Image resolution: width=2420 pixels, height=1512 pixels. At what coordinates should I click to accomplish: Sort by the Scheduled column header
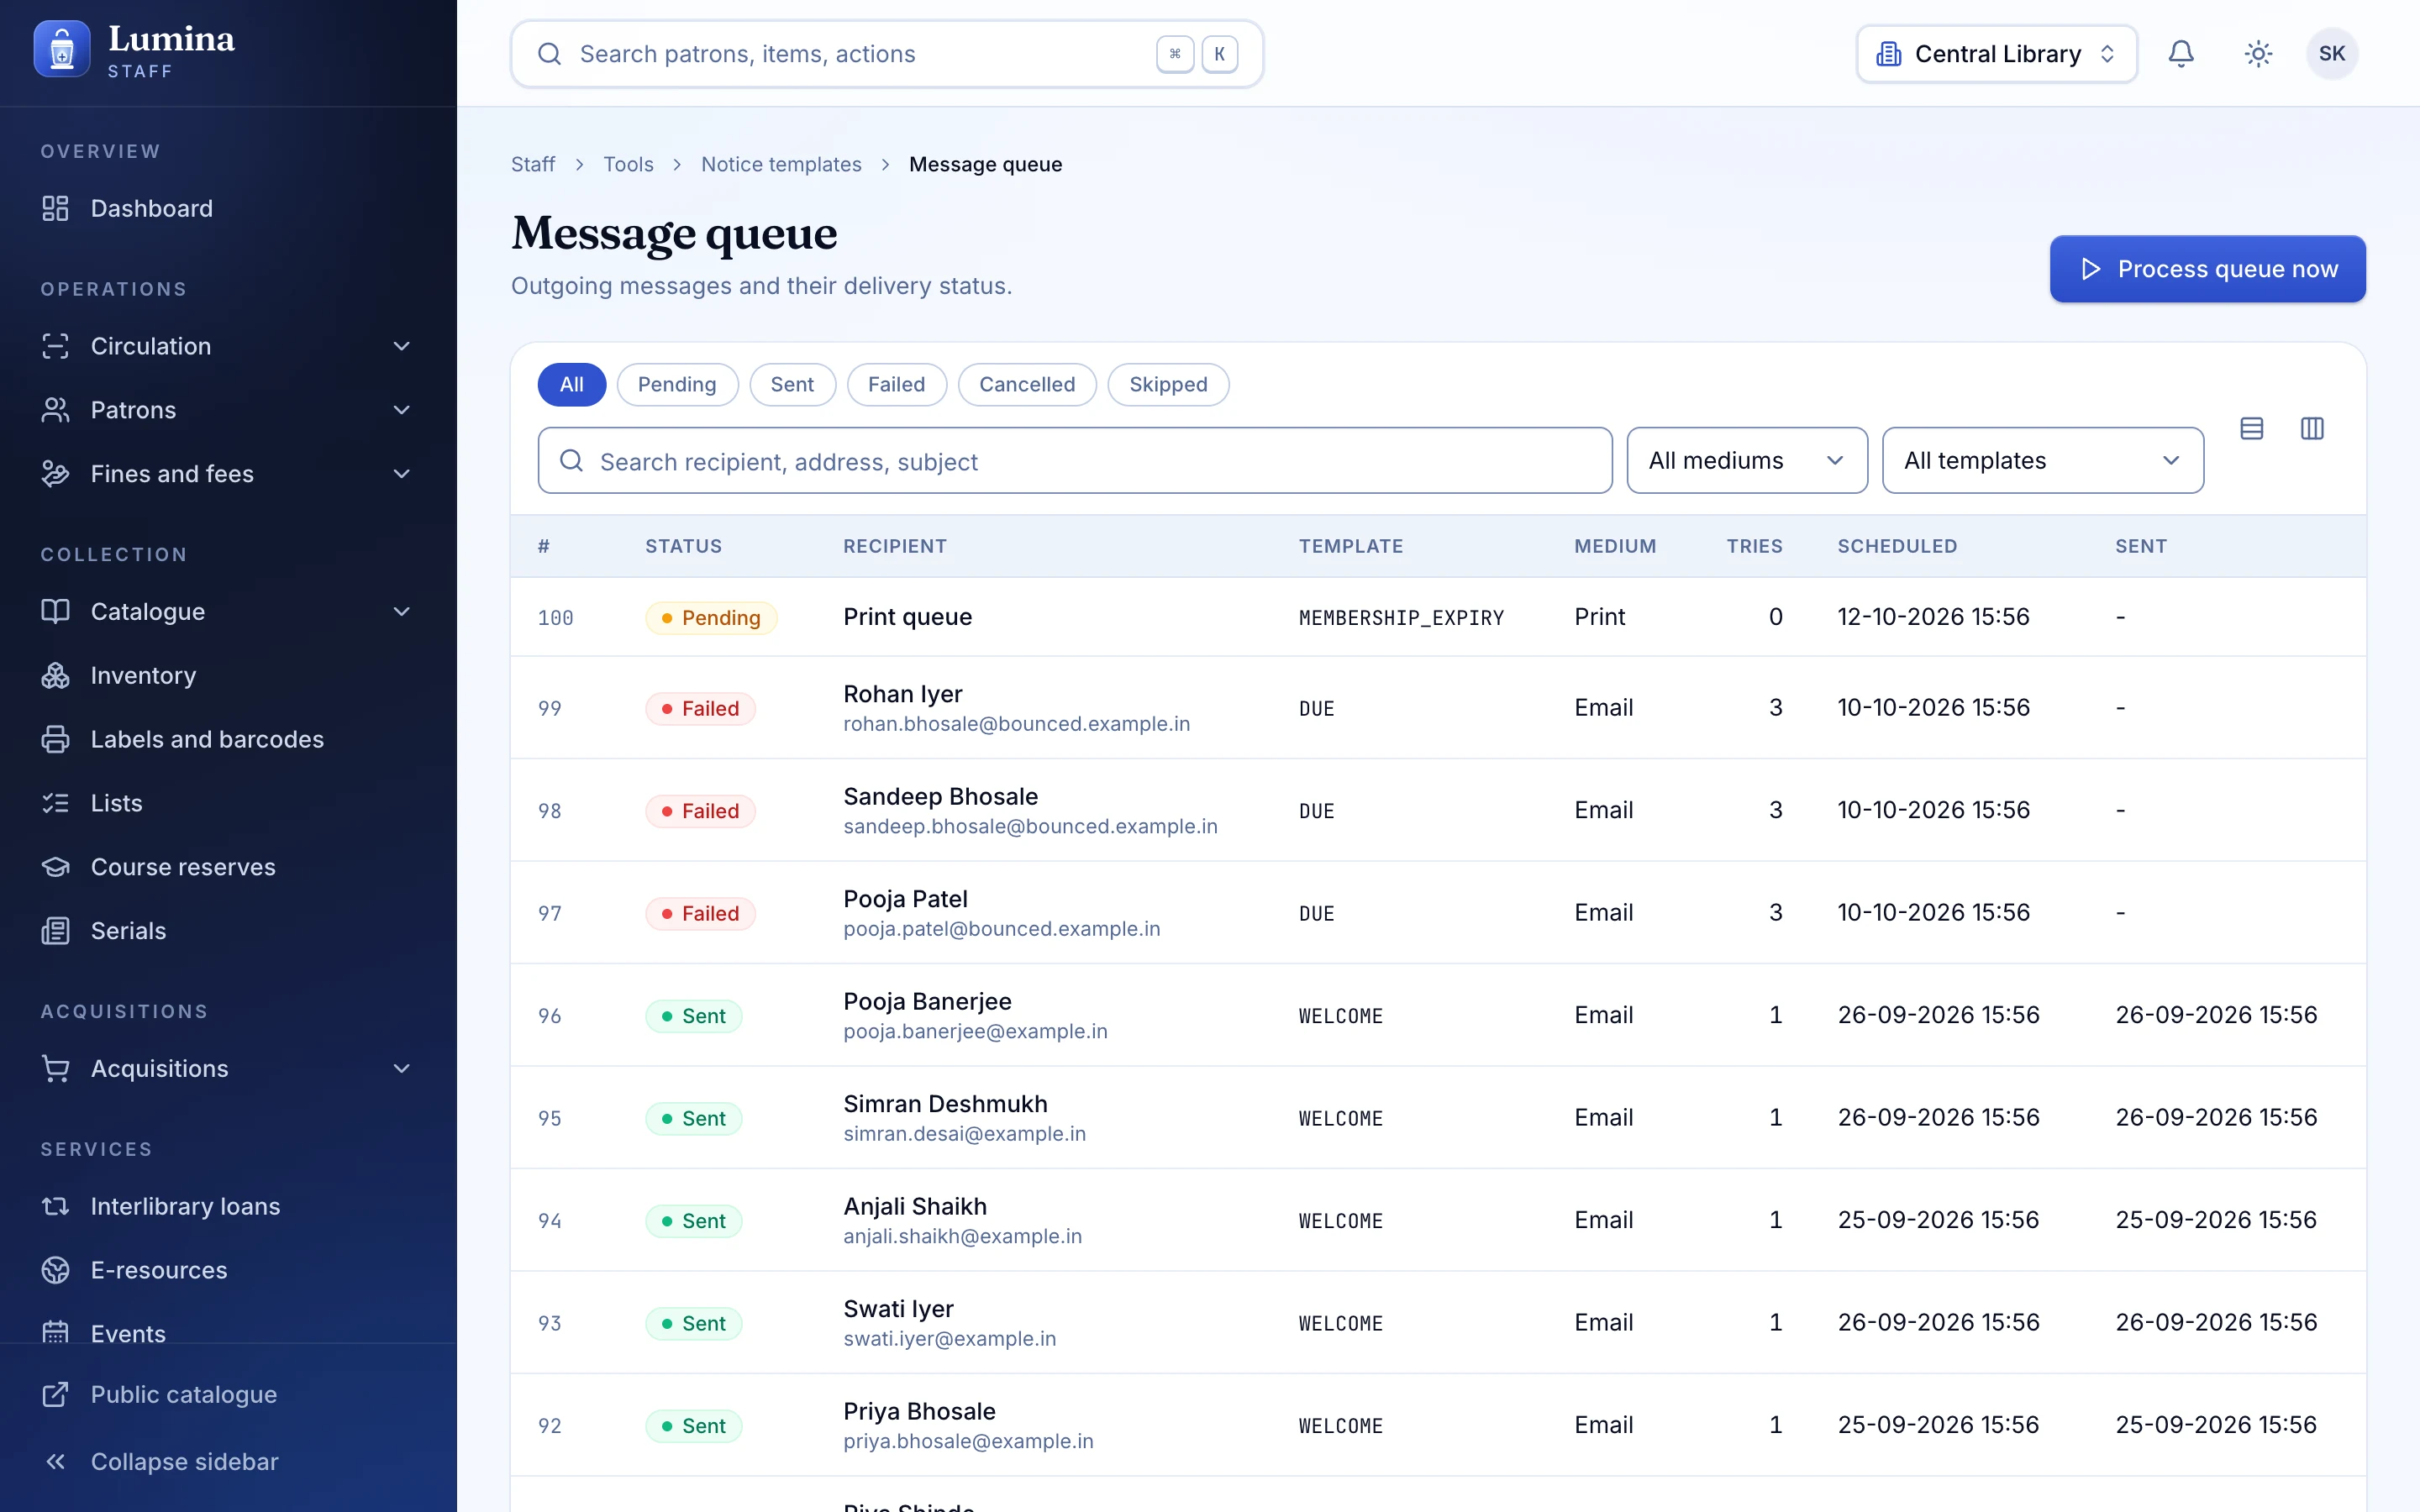tap(1897, 546)
